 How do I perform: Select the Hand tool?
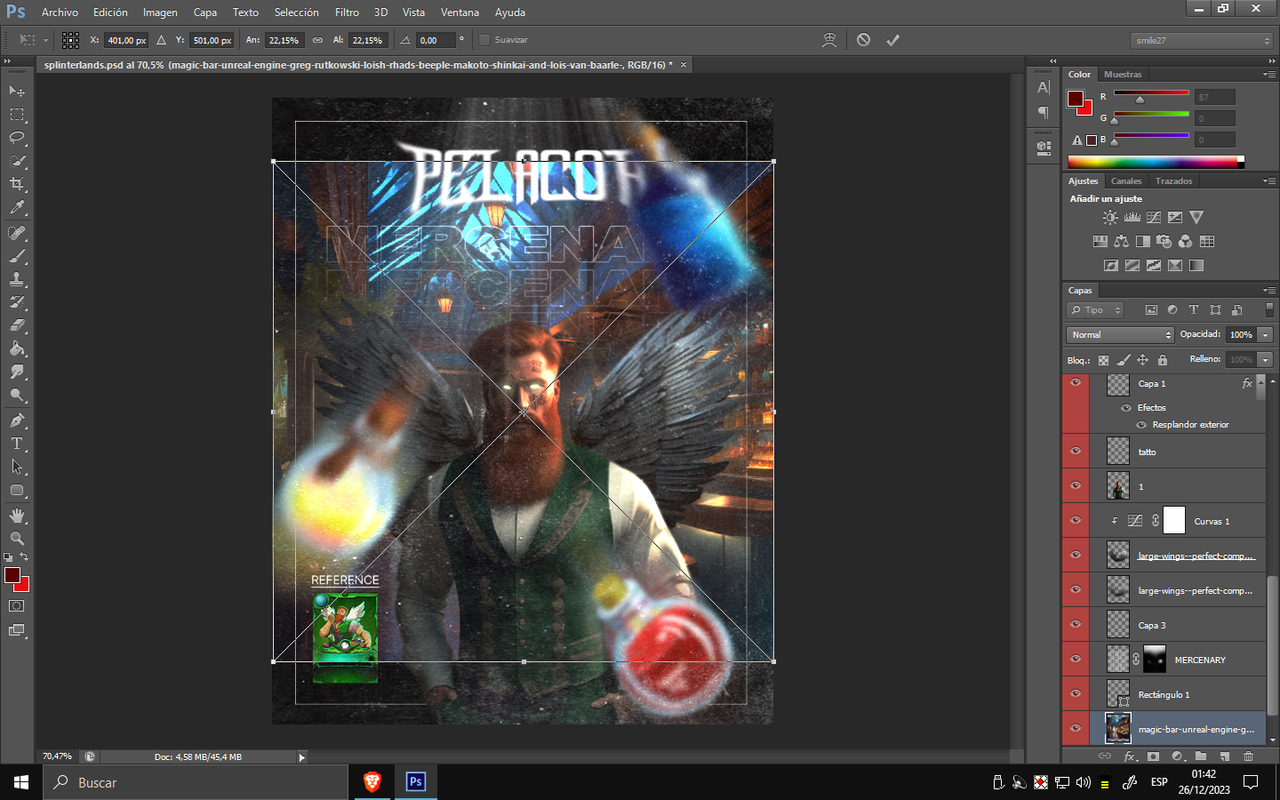(17, 515)
